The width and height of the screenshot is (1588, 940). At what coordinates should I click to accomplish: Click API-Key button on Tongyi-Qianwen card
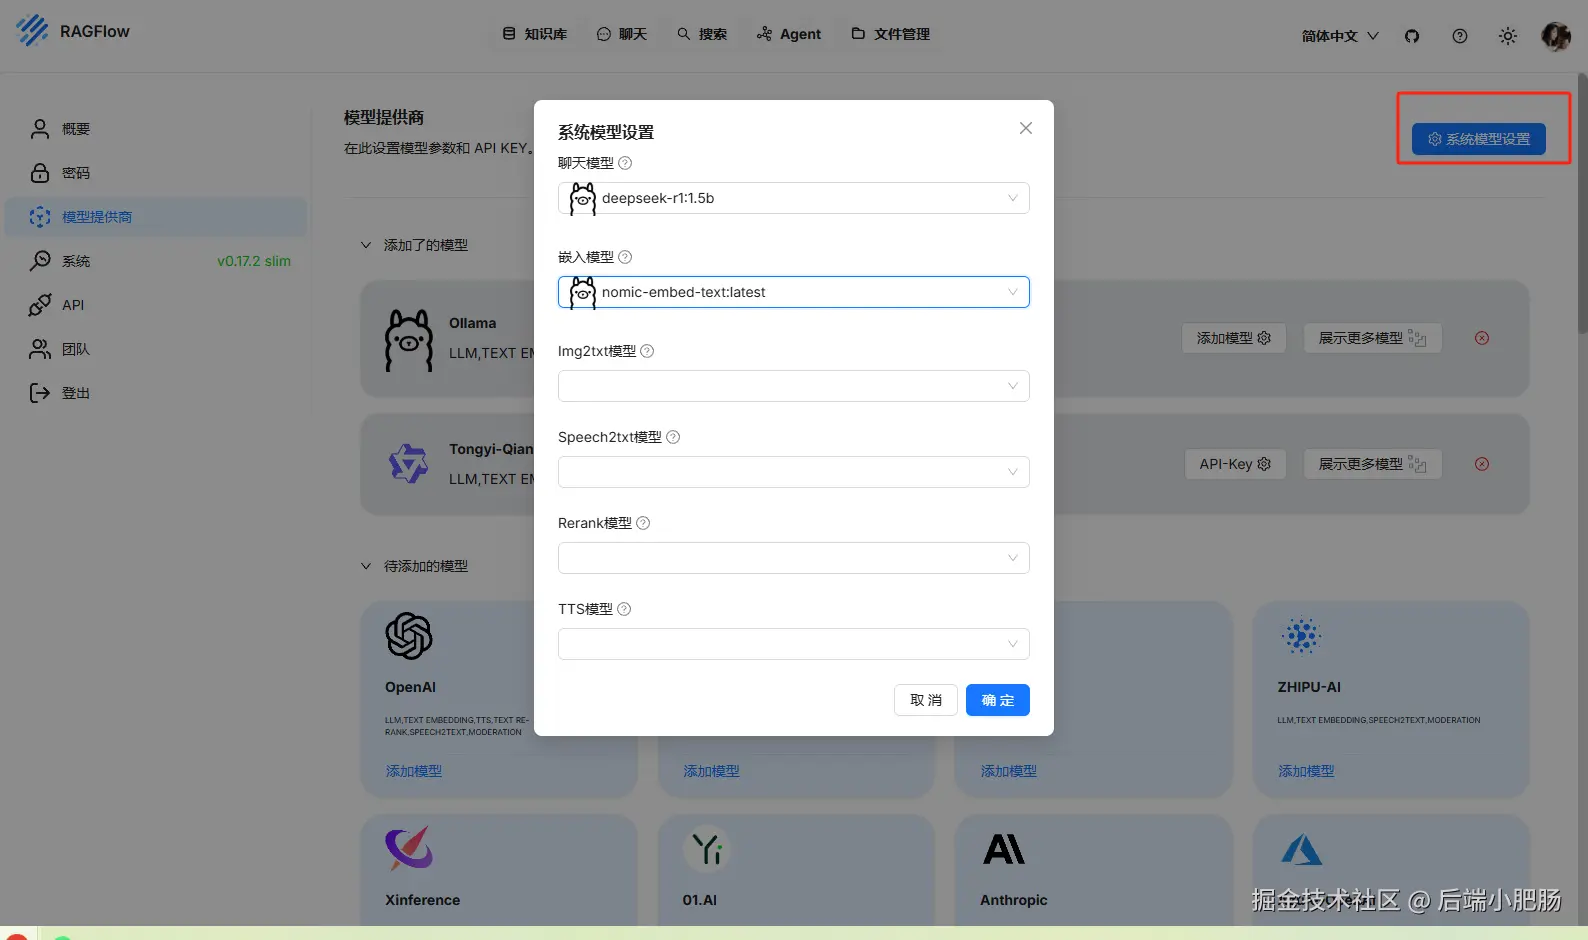click(1235, 464)
